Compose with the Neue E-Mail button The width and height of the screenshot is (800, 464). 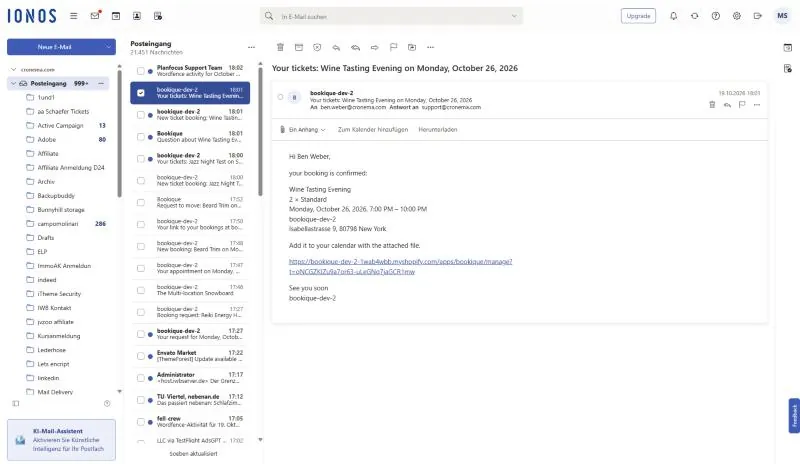tap(55, 46)
